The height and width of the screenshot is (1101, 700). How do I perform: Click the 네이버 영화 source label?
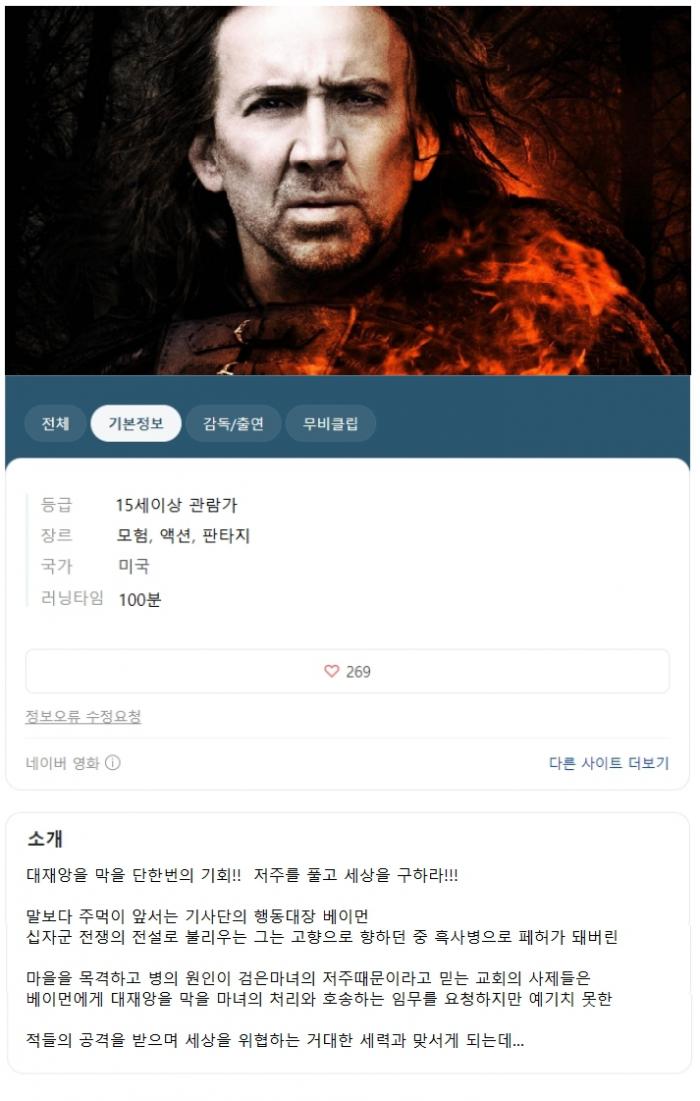[63, 763]
